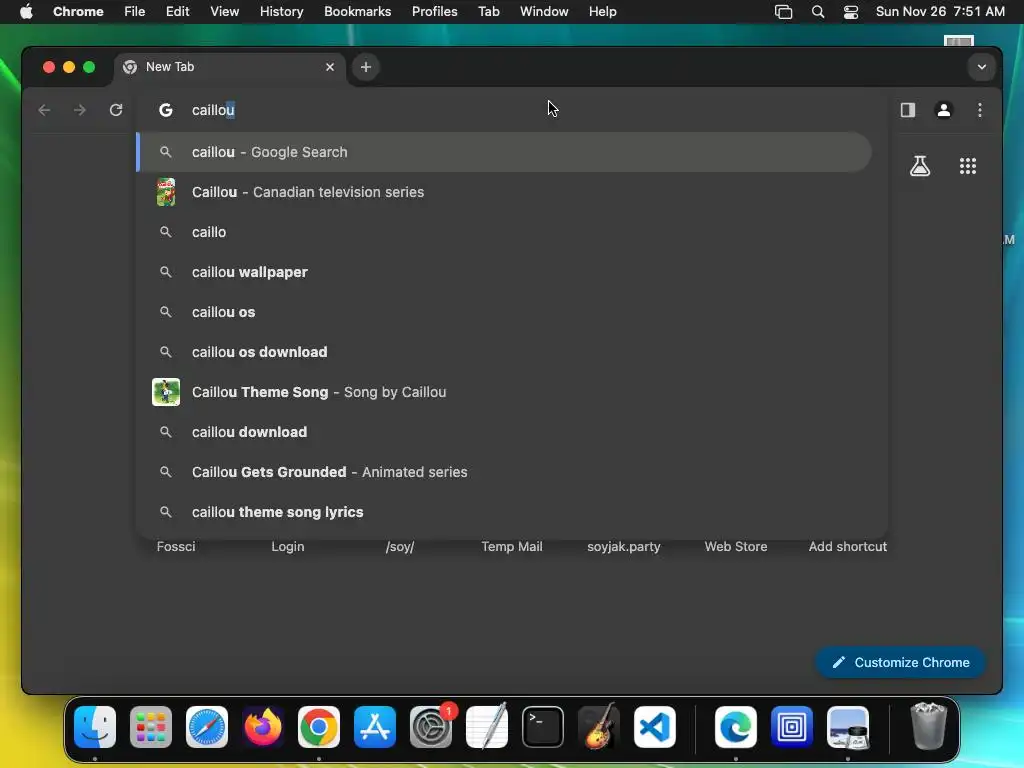Open the Profiles menu
The height and width of the screenshot is (768, 1024).
click(x=434, y=12)
